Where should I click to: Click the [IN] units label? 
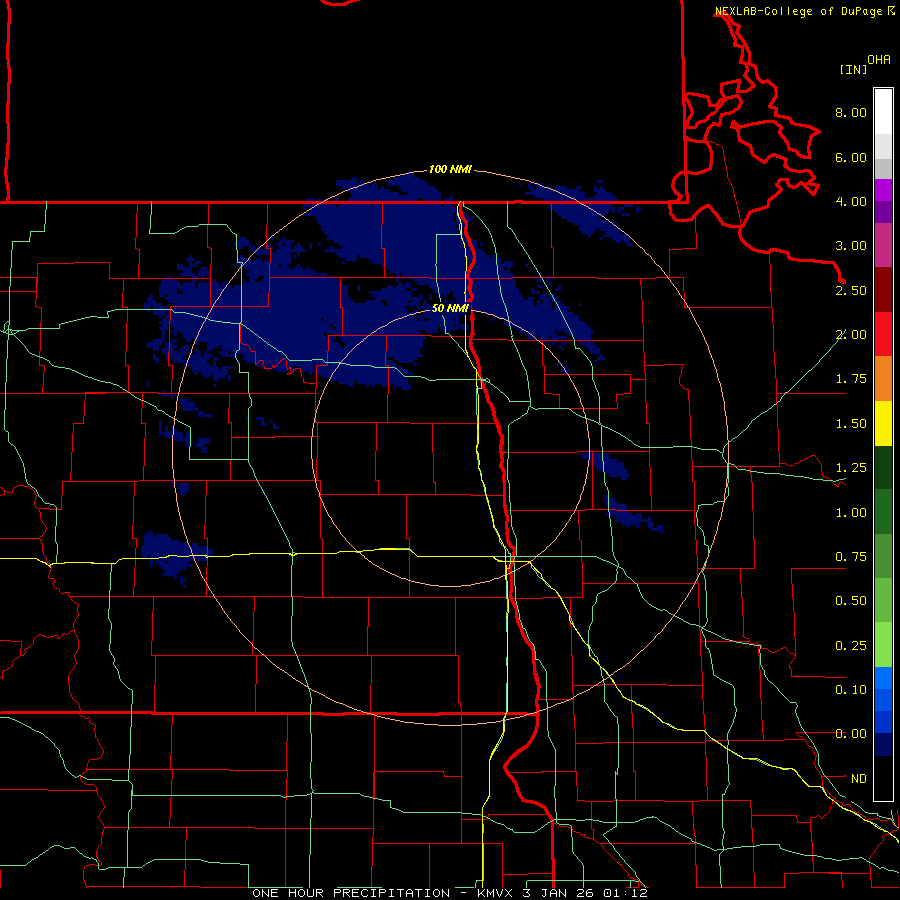pos(853,69)
